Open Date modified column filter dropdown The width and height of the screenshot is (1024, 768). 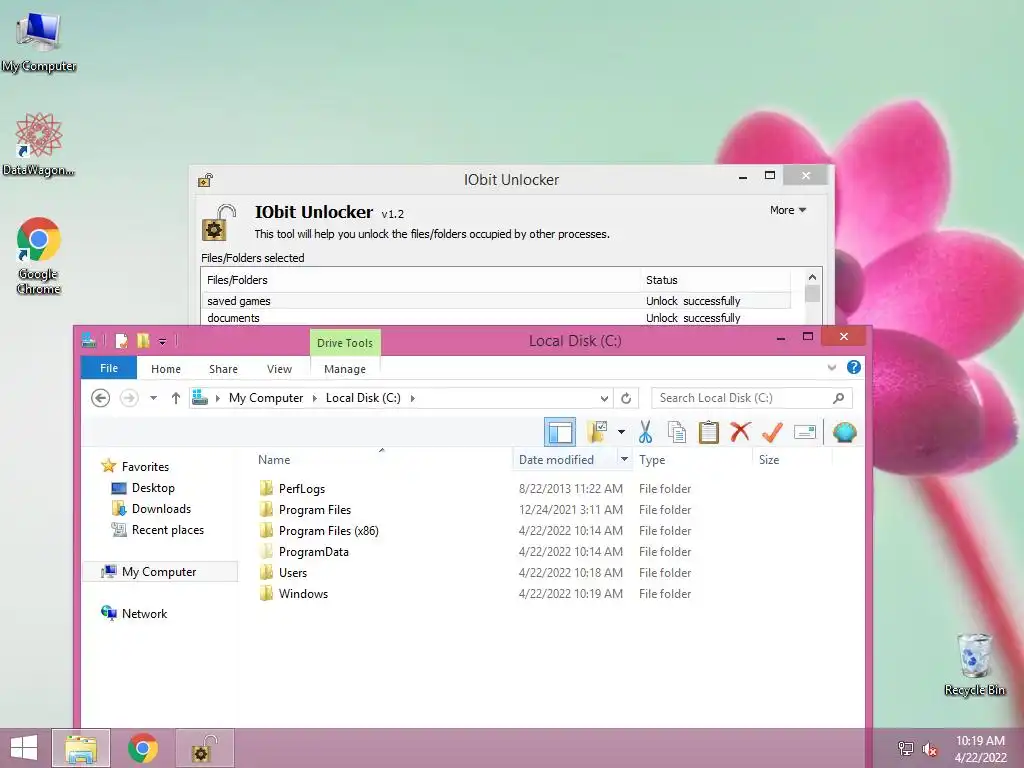click(624, 460)
